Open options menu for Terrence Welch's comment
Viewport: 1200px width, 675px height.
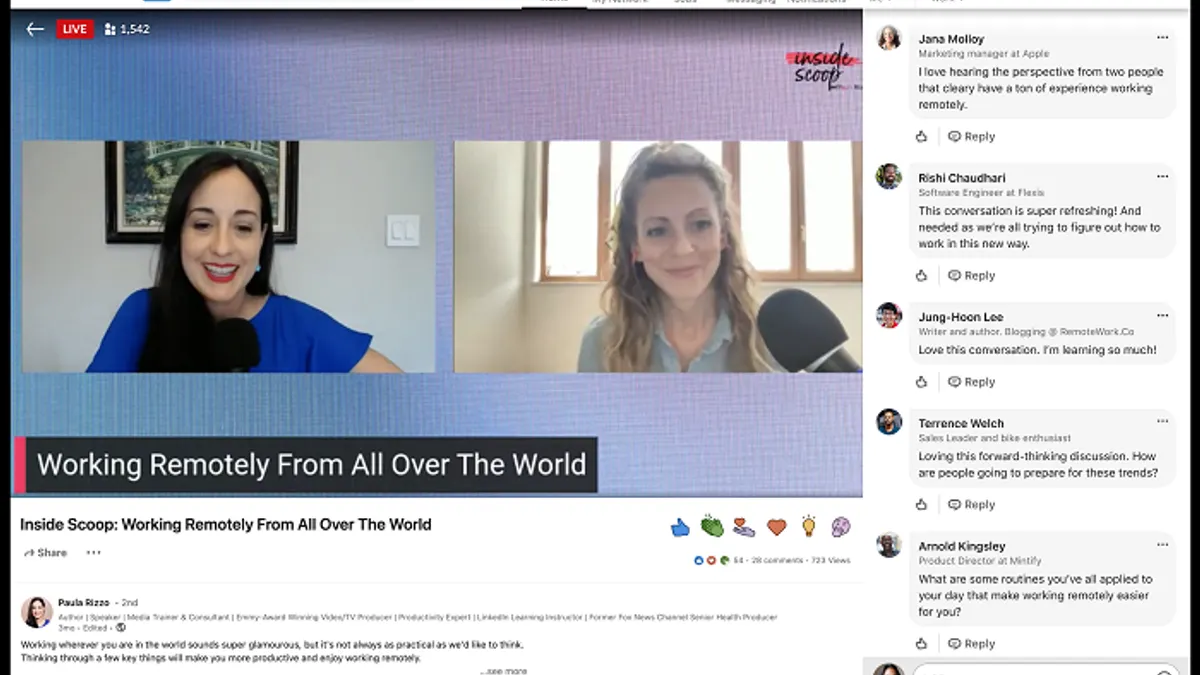pyautogui.click(x=1162, y=422)
